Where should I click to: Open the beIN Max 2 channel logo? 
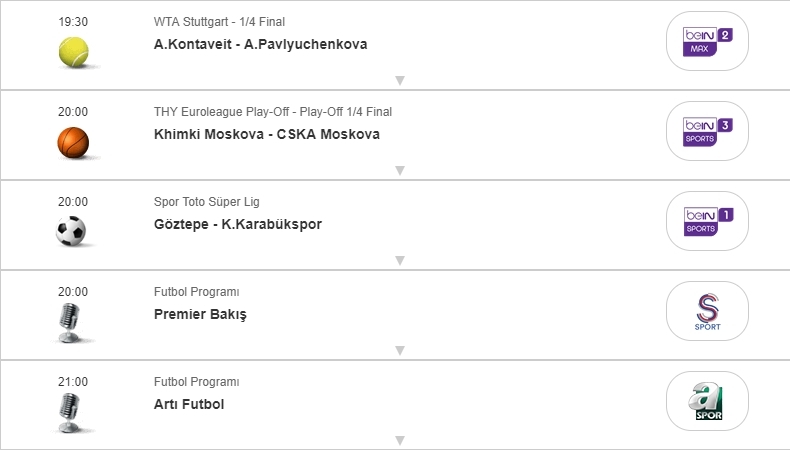(707, 41)
